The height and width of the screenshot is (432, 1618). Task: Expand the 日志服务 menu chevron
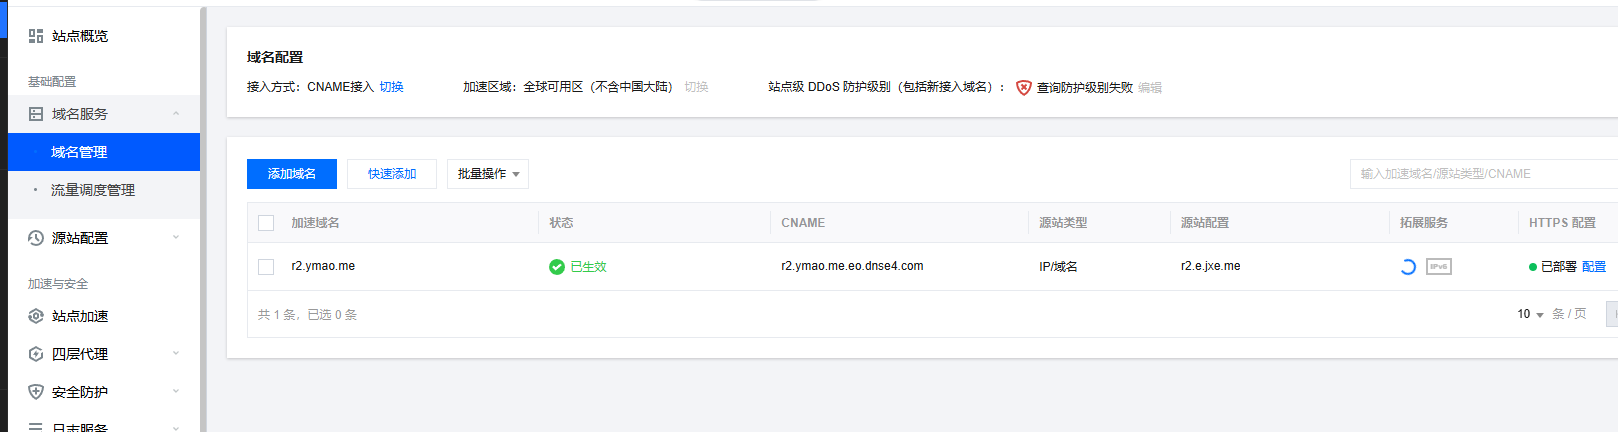[x=176, y=428]
